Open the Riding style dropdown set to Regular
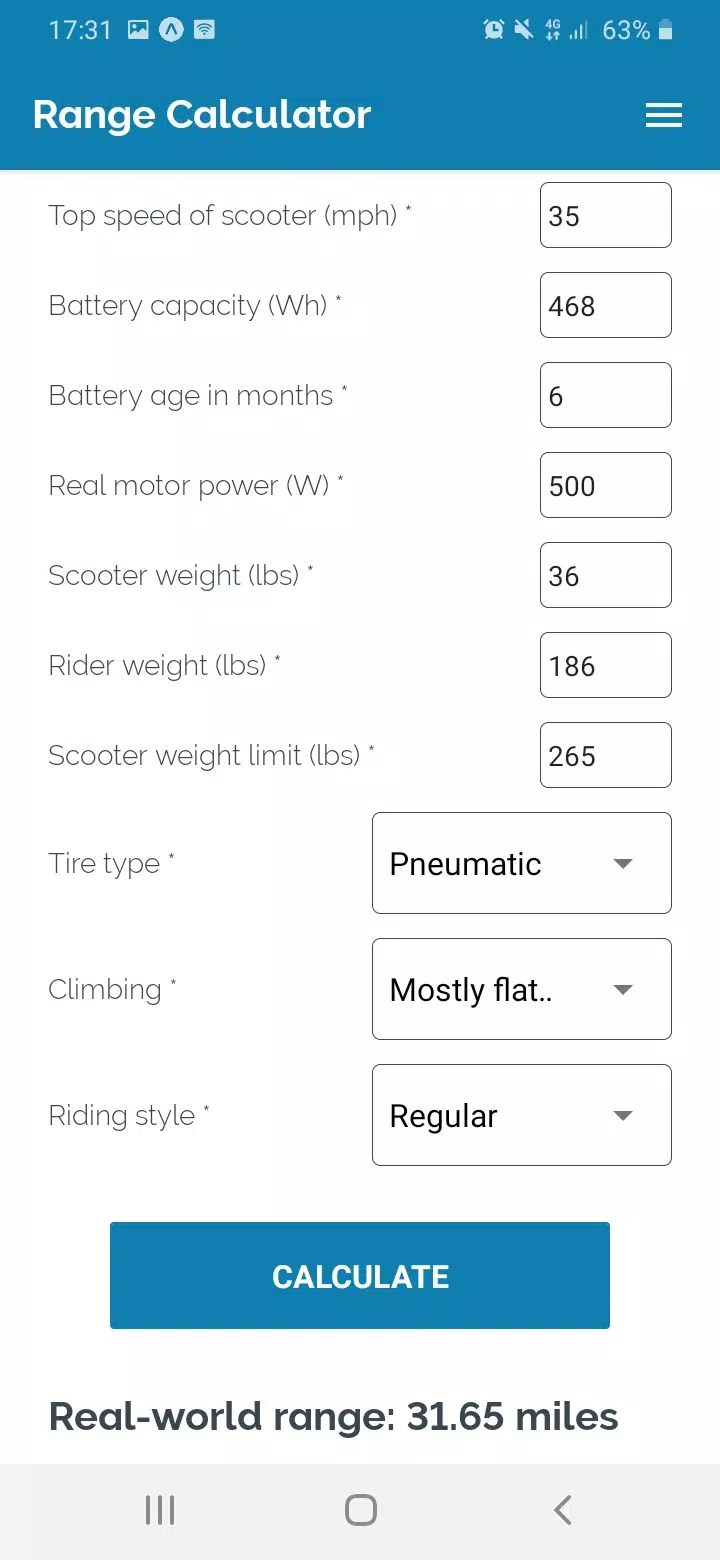The height and width of the screenshot is (1560, 720). point(521,1115)
